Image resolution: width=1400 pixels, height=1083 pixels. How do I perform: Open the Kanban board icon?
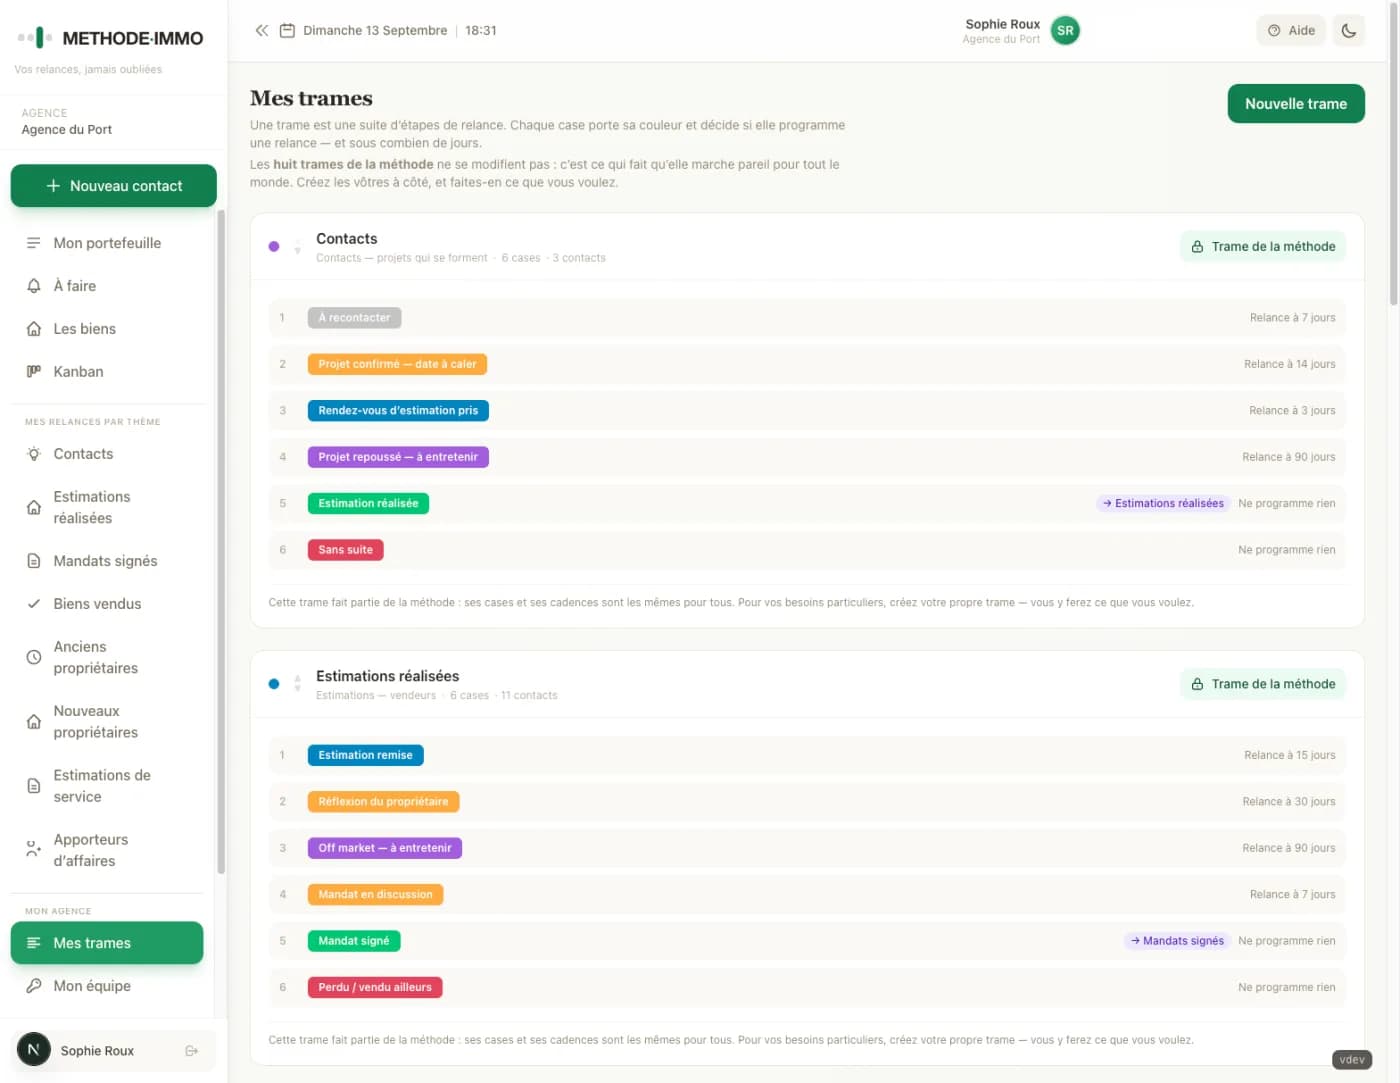click(x=34, y=372)
